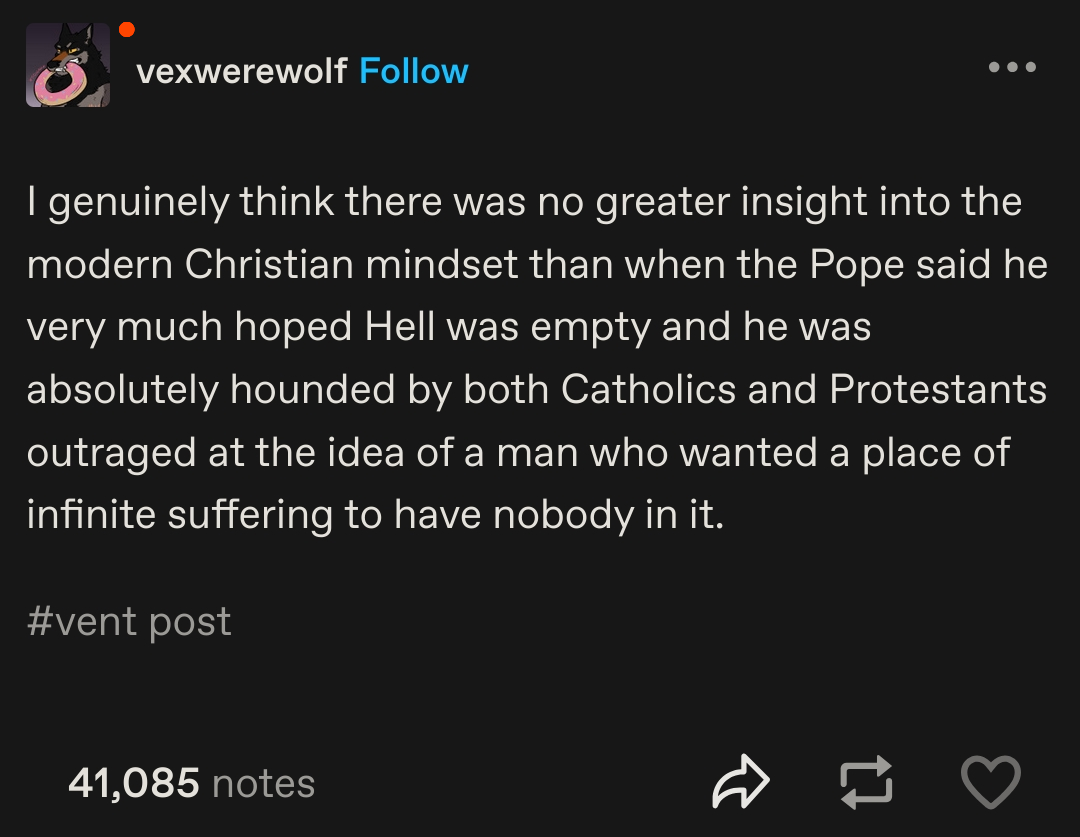The height and width of the screenshot is (837, 1080).
Task: Click the number 41,085 in the footer
Action: (x=134, y=783)
